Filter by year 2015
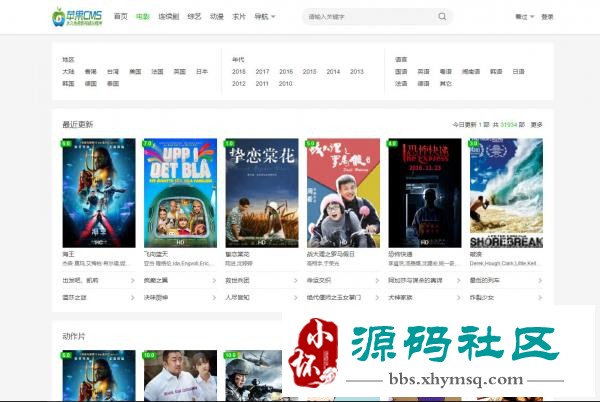 pos(310,72)
